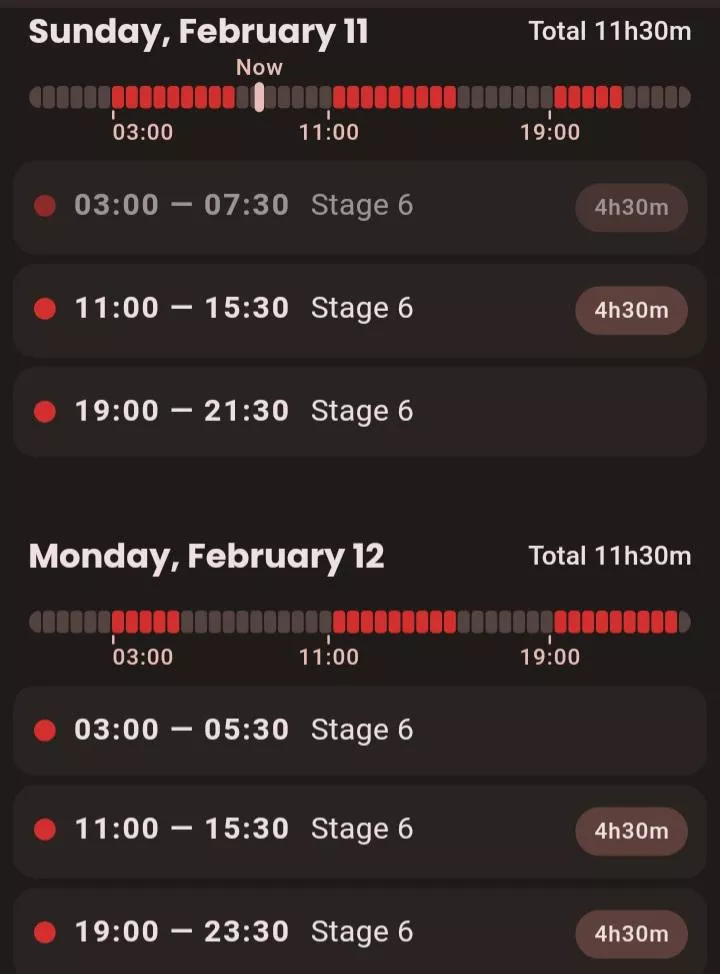Image resolution: width=720 pixels, height=974 pixels.
Task: Select the 4h30m badge on Sunday 03:00 slot
Action: [x=631, y=208]
